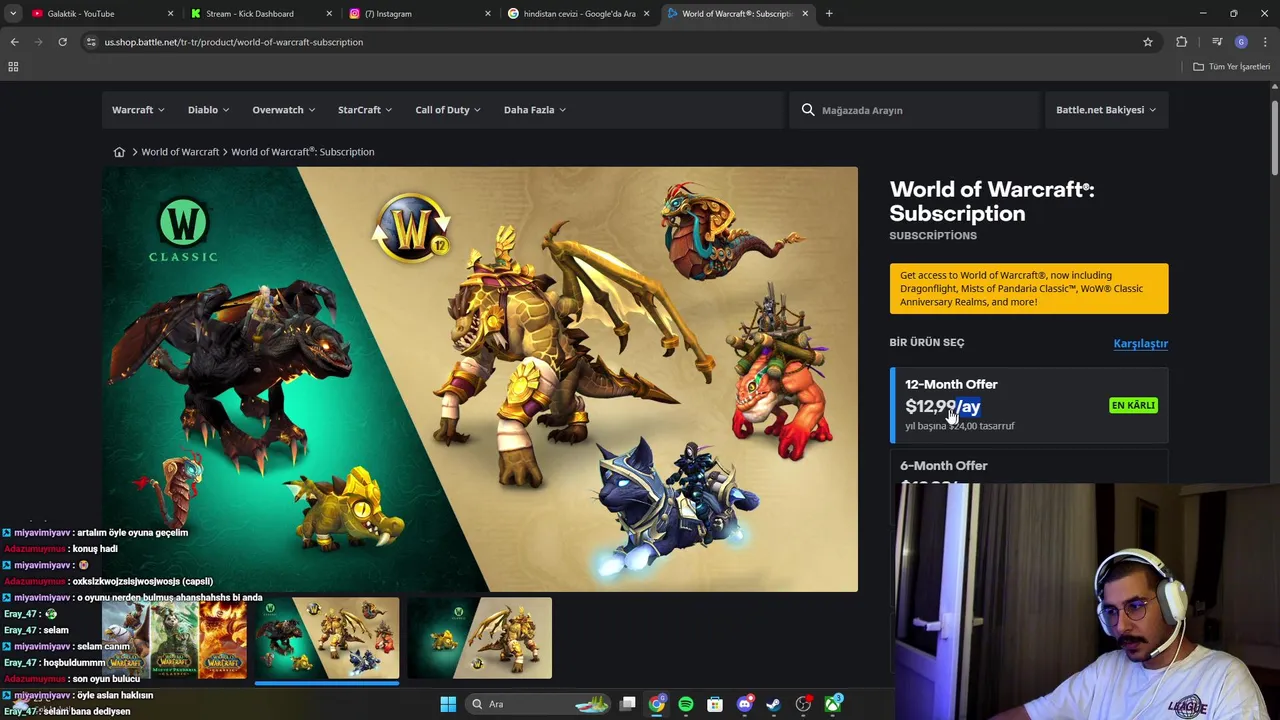The width and height of the screenshot is (1280, 720).
Task: Close the Galaktik - YouTube tab
Action: pyautogui.click(x=170, y=14)
